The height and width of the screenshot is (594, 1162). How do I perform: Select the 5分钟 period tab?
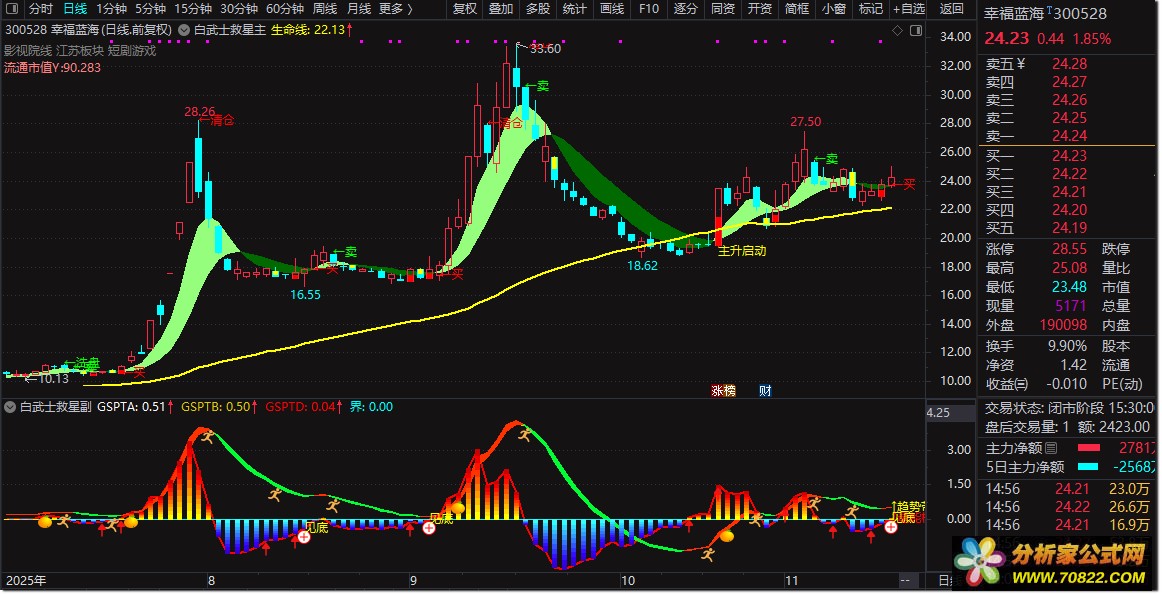pyautogui.click(x=150, y=9)
